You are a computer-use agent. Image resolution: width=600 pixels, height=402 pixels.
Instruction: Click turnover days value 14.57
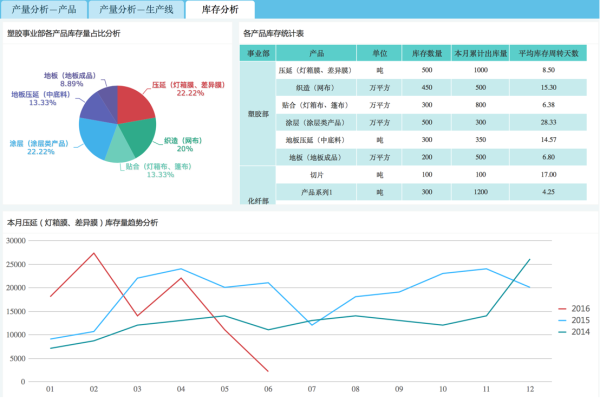(x=548, y=140)
